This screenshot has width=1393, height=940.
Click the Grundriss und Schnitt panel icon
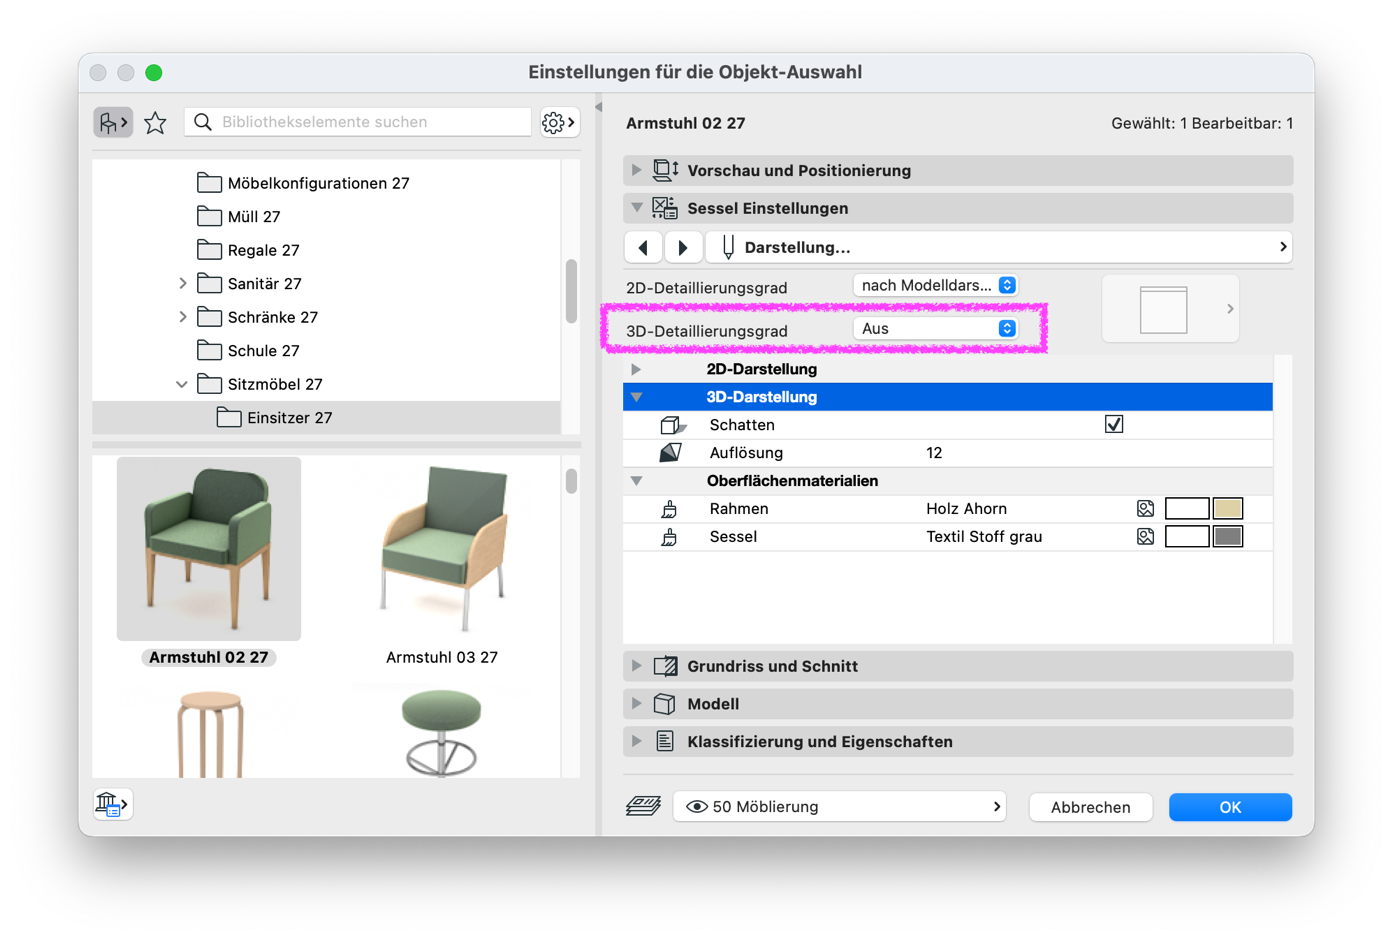coord(666,666)
